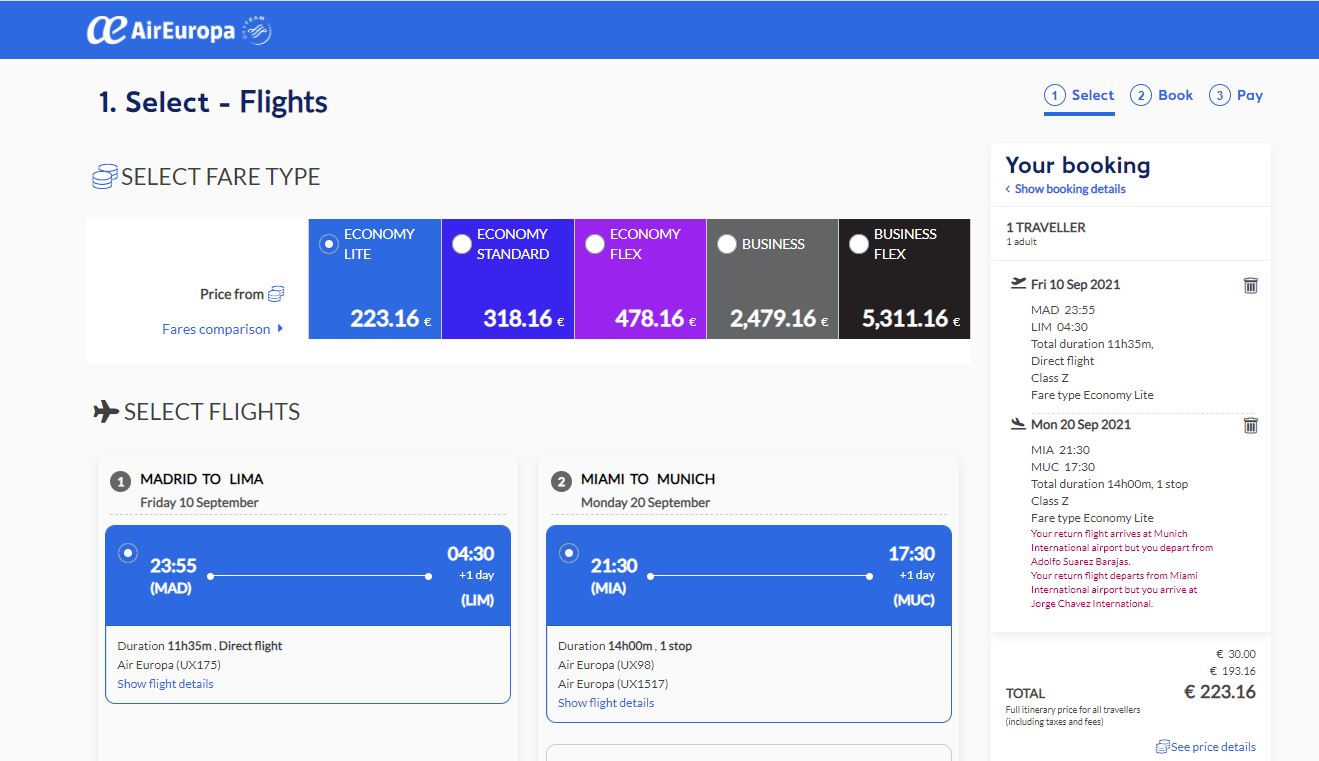Click the 1. Select - Flights heading
The image size is (1319, 761).
pyautogui.click(x=213, y=102)
